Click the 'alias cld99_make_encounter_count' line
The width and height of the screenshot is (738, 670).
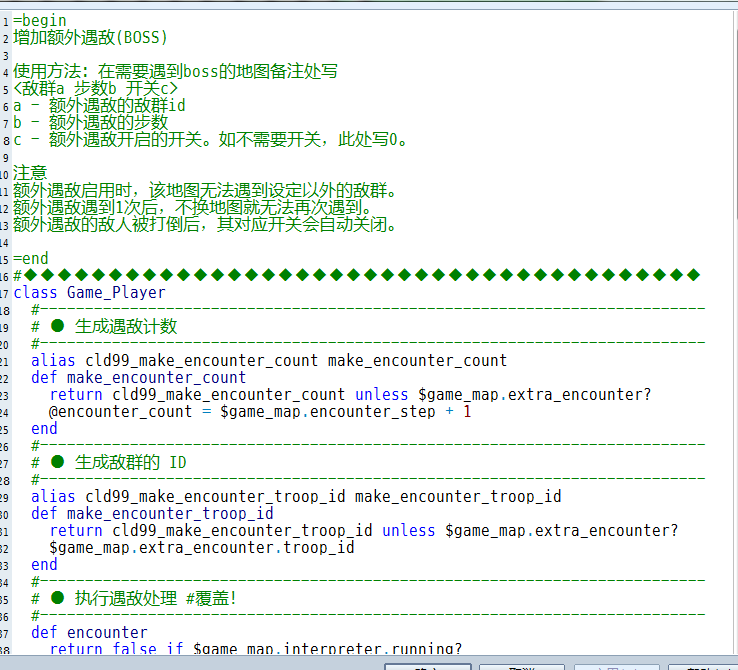point(269,360)
